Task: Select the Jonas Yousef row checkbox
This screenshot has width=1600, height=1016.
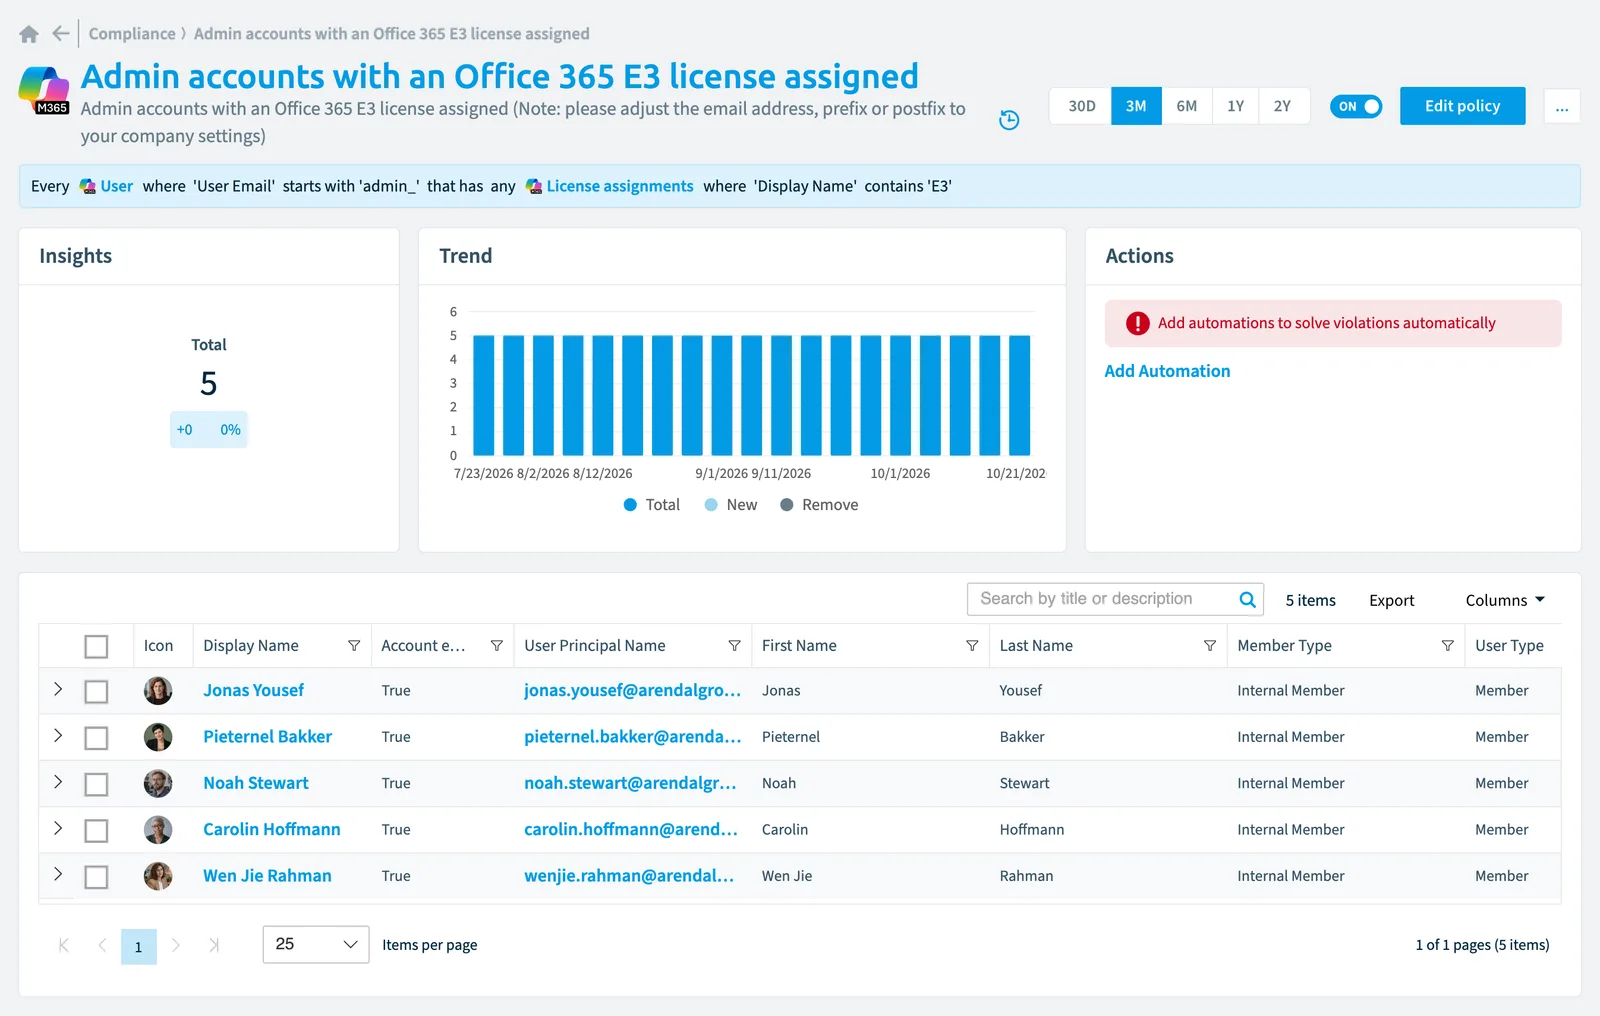Action: click(96, 692)
